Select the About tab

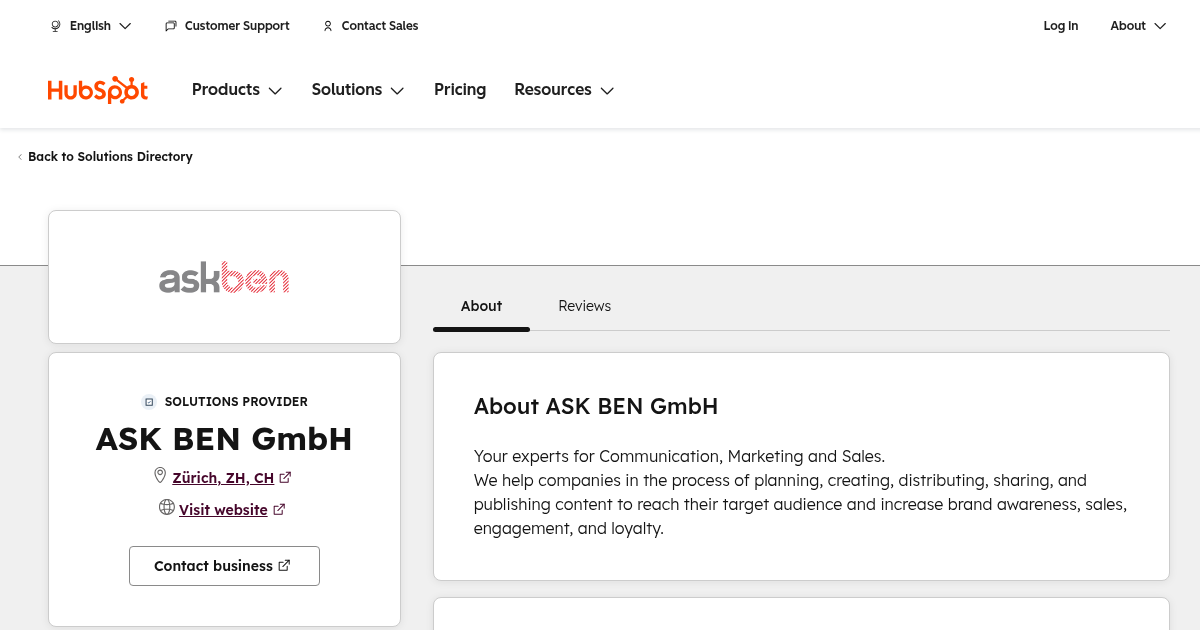pyautogui.click(x=481, y=306)
